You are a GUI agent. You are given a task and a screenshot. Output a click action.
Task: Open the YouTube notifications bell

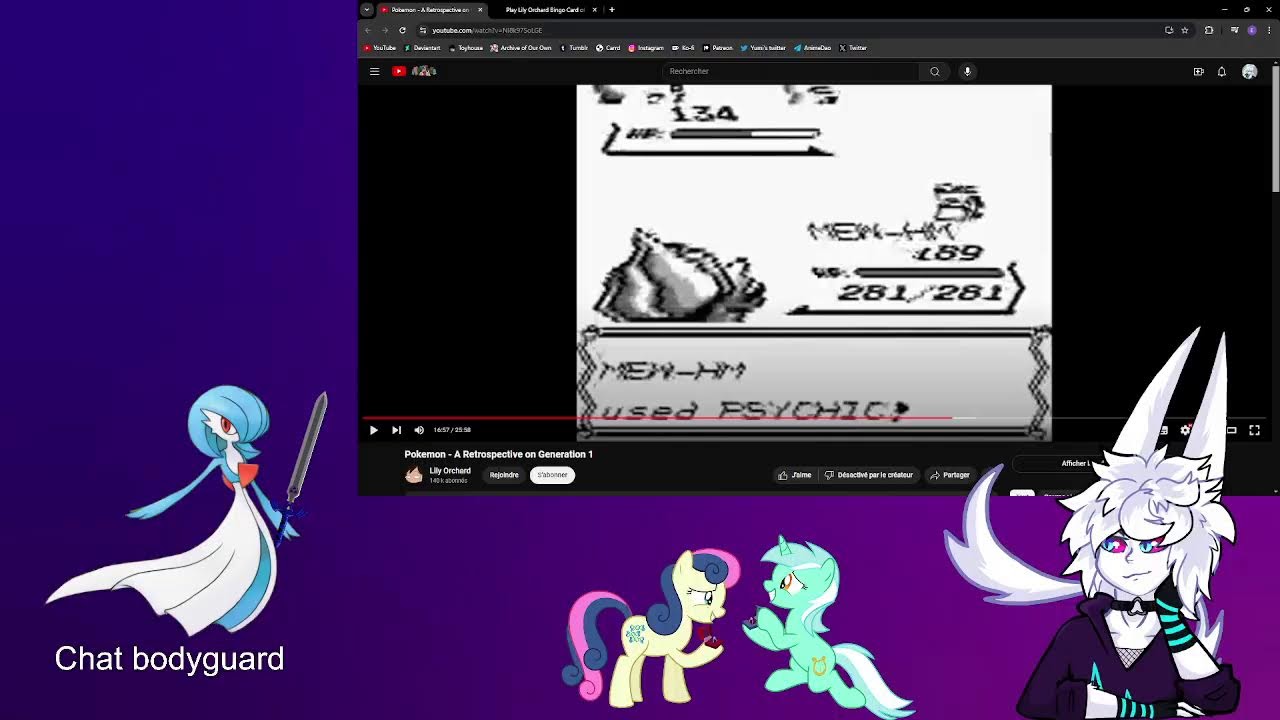[x=1222, y=71]
